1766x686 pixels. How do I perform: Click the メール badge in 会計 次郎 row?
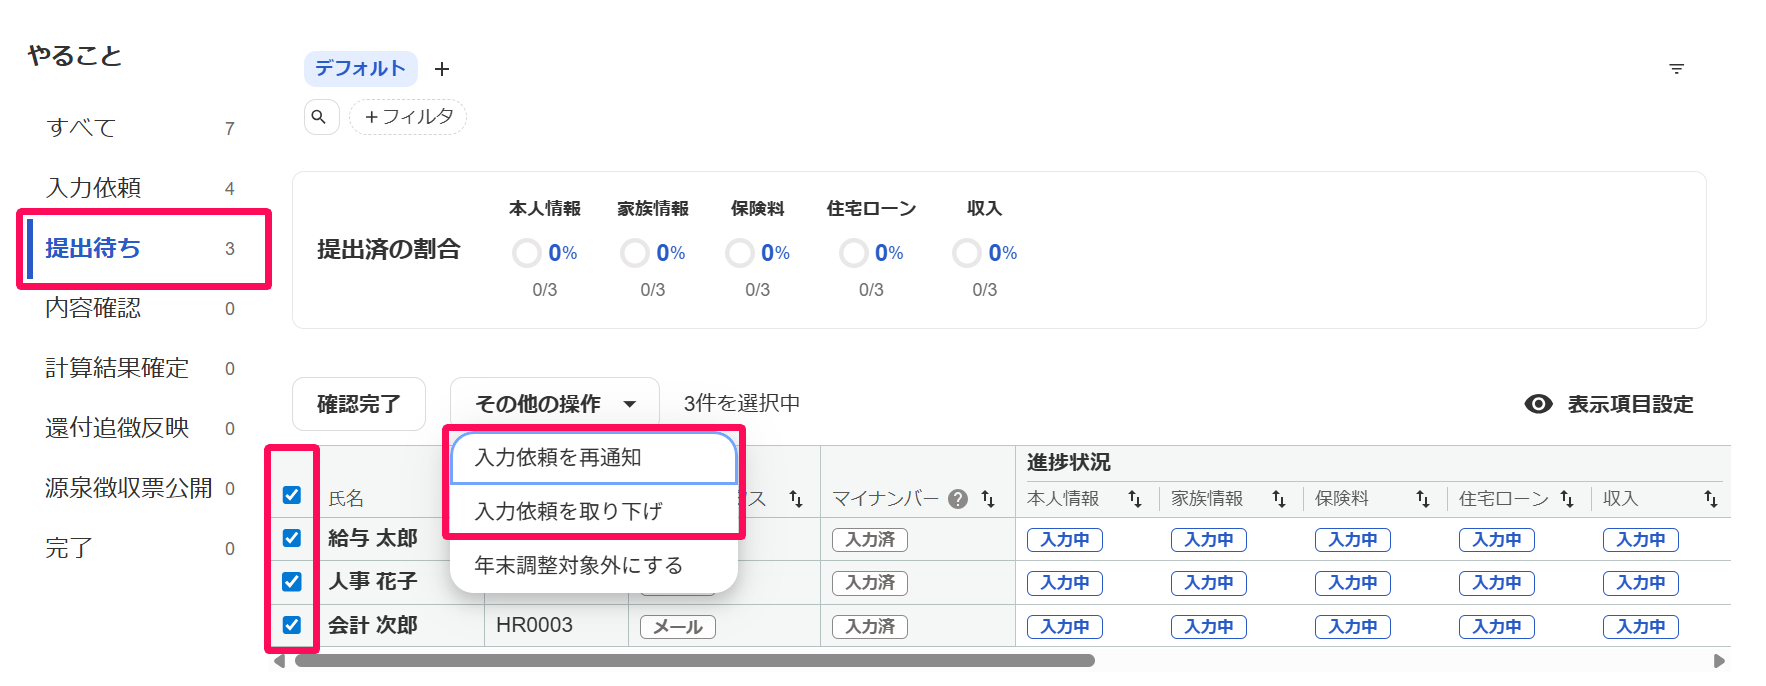click(x=678, y=627)
